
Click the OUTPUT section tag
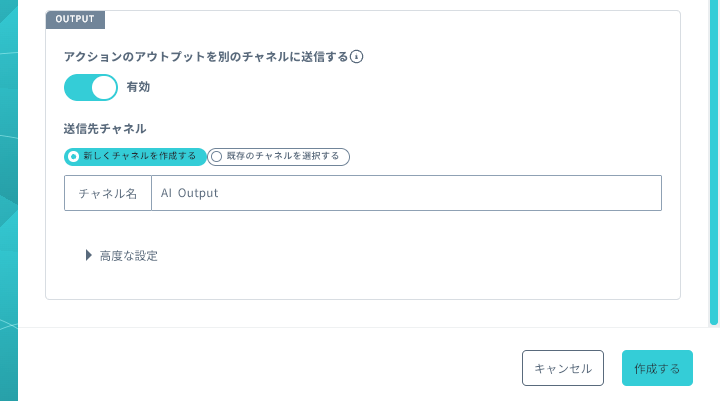pyautogui.click(x=75, y=19)
